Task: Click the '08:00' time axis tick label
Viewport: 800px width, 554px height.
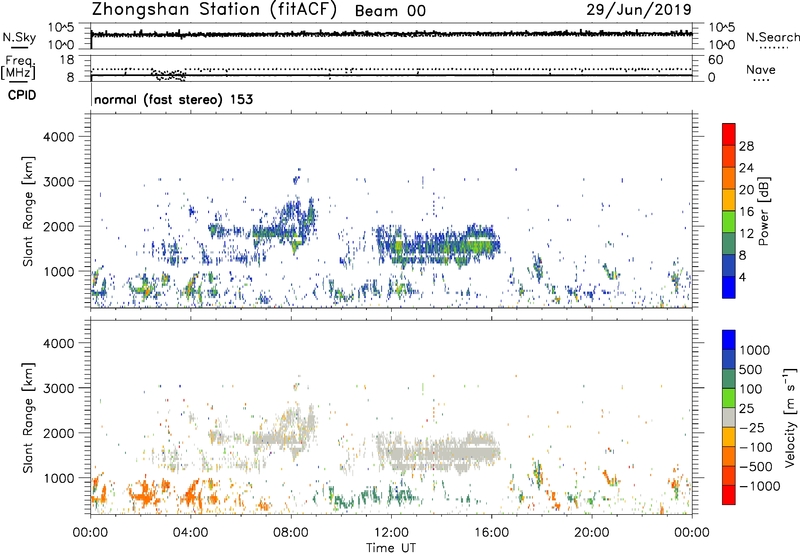Action: [291, 533]
